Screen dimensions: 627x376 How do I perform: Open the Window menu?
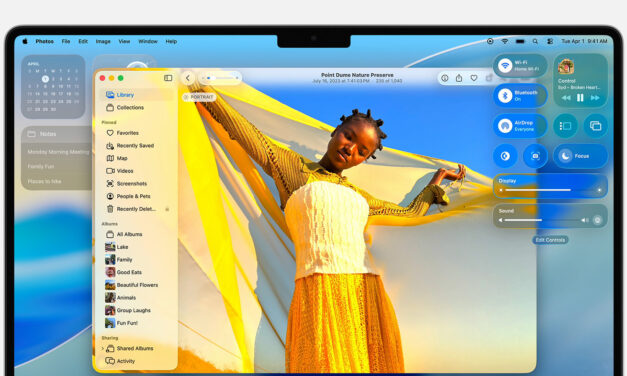point(148,41)
